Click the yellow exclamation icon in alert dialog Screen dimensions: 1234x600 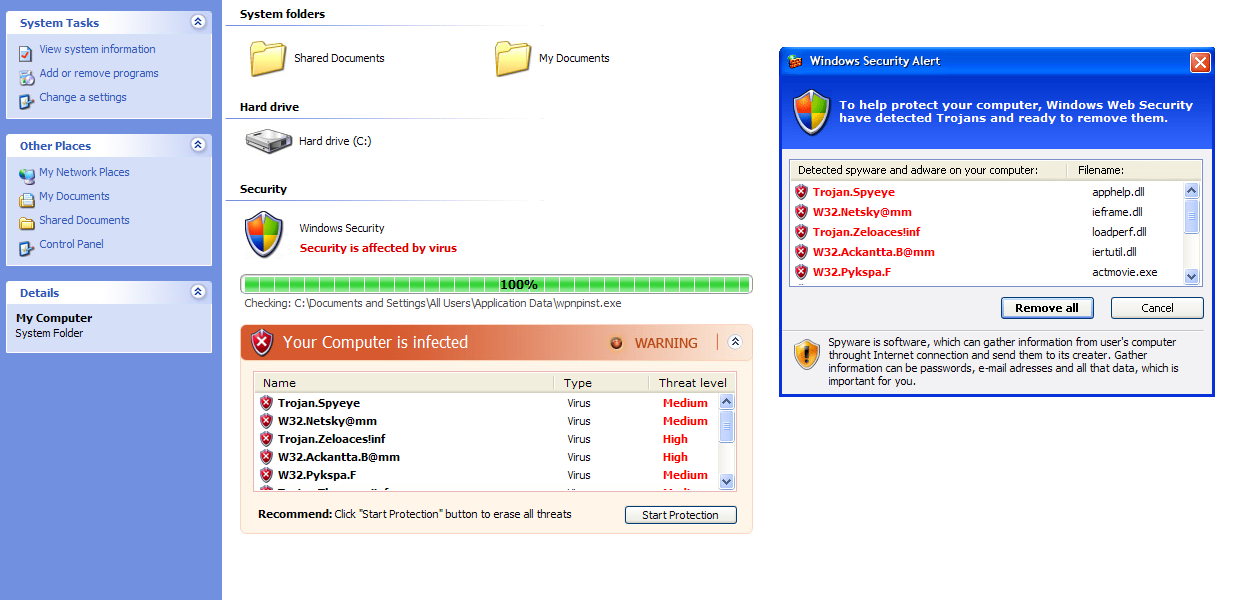pos(806,354)
